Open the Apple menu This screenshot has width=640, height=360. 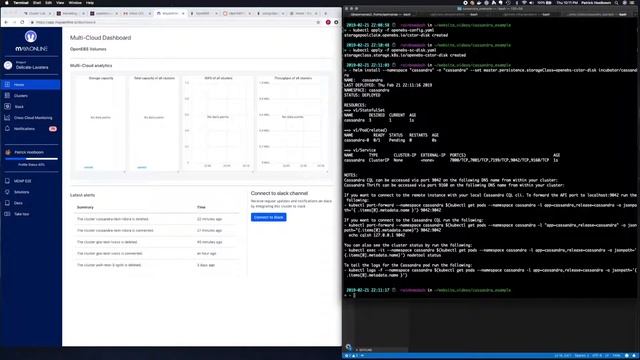click(x=6, y=3)
